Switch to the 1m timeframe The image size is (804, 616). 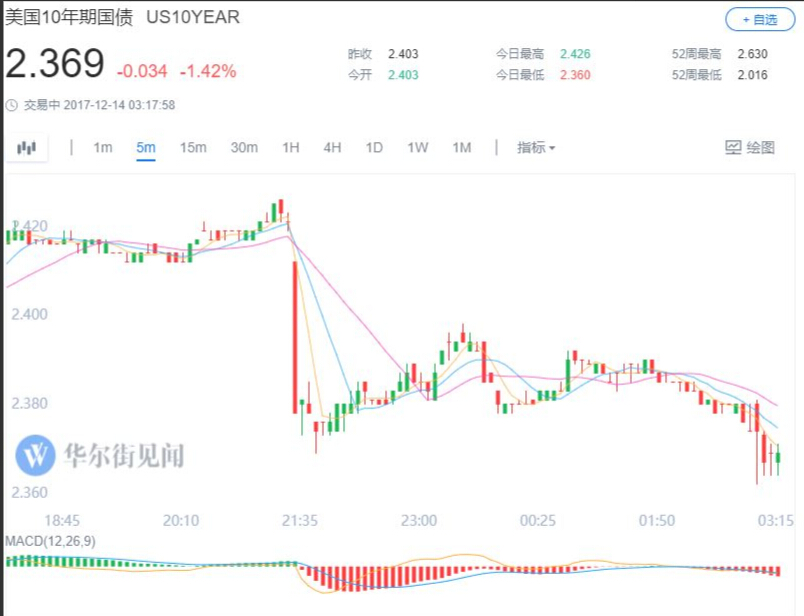pos(103,148)
